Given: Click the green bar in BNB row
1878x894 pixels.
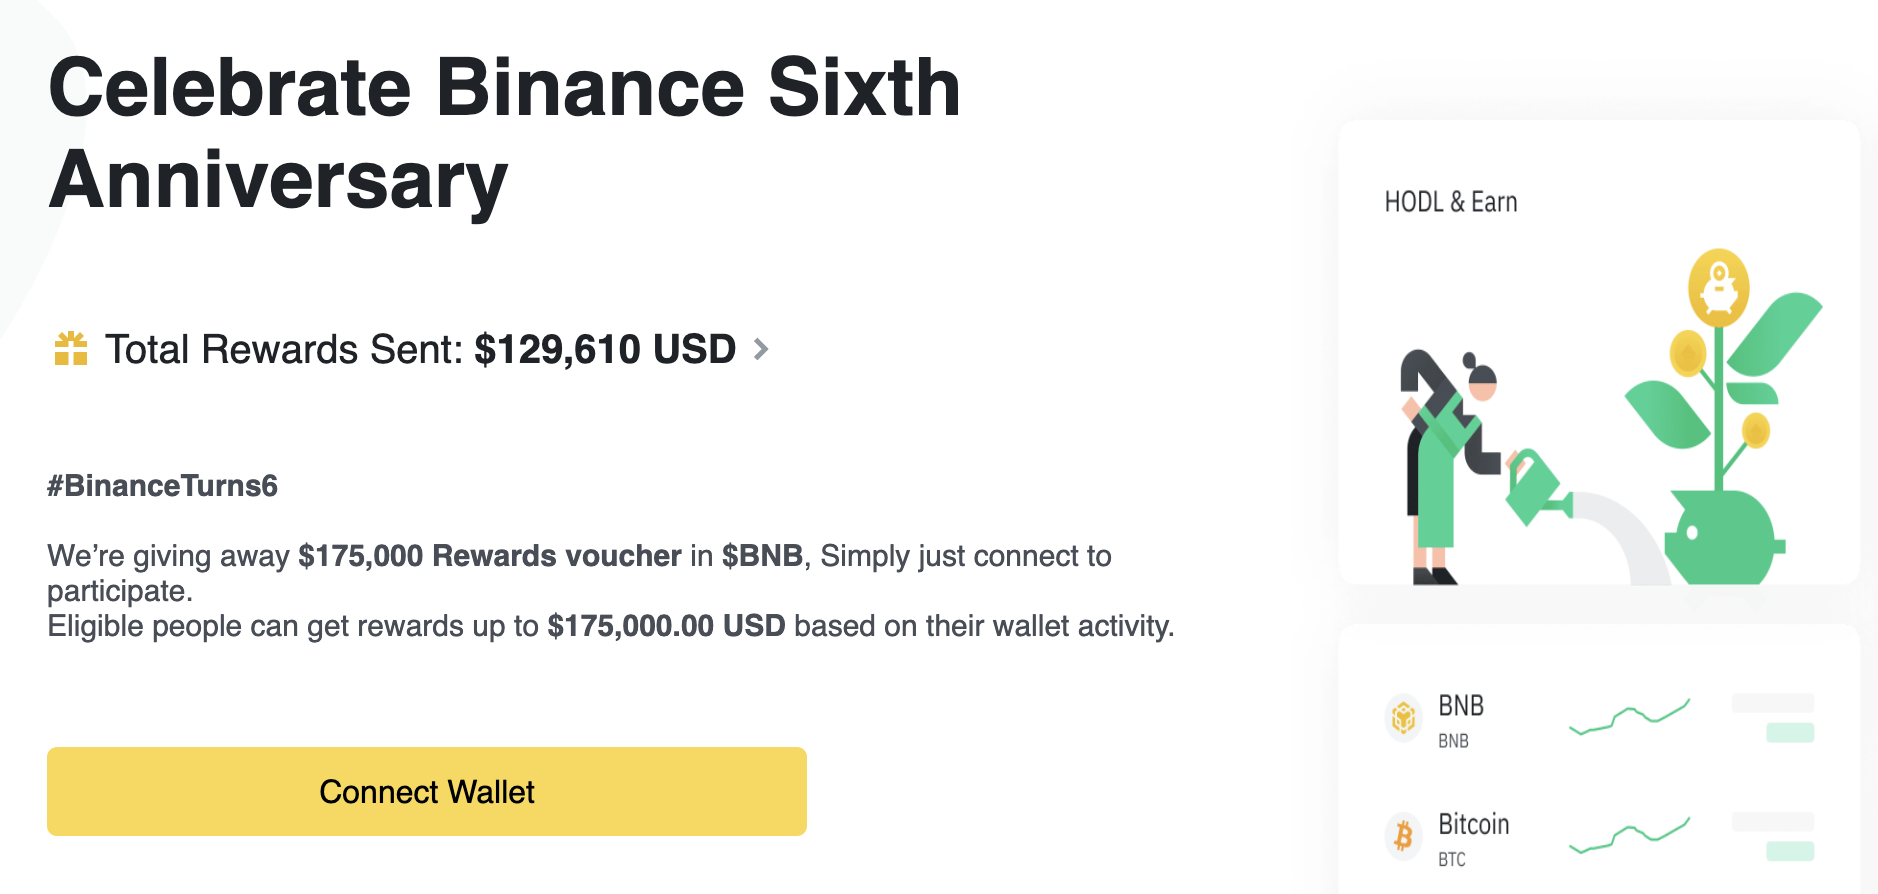Looking at the screenshot, I should [x=1790, y=732].
